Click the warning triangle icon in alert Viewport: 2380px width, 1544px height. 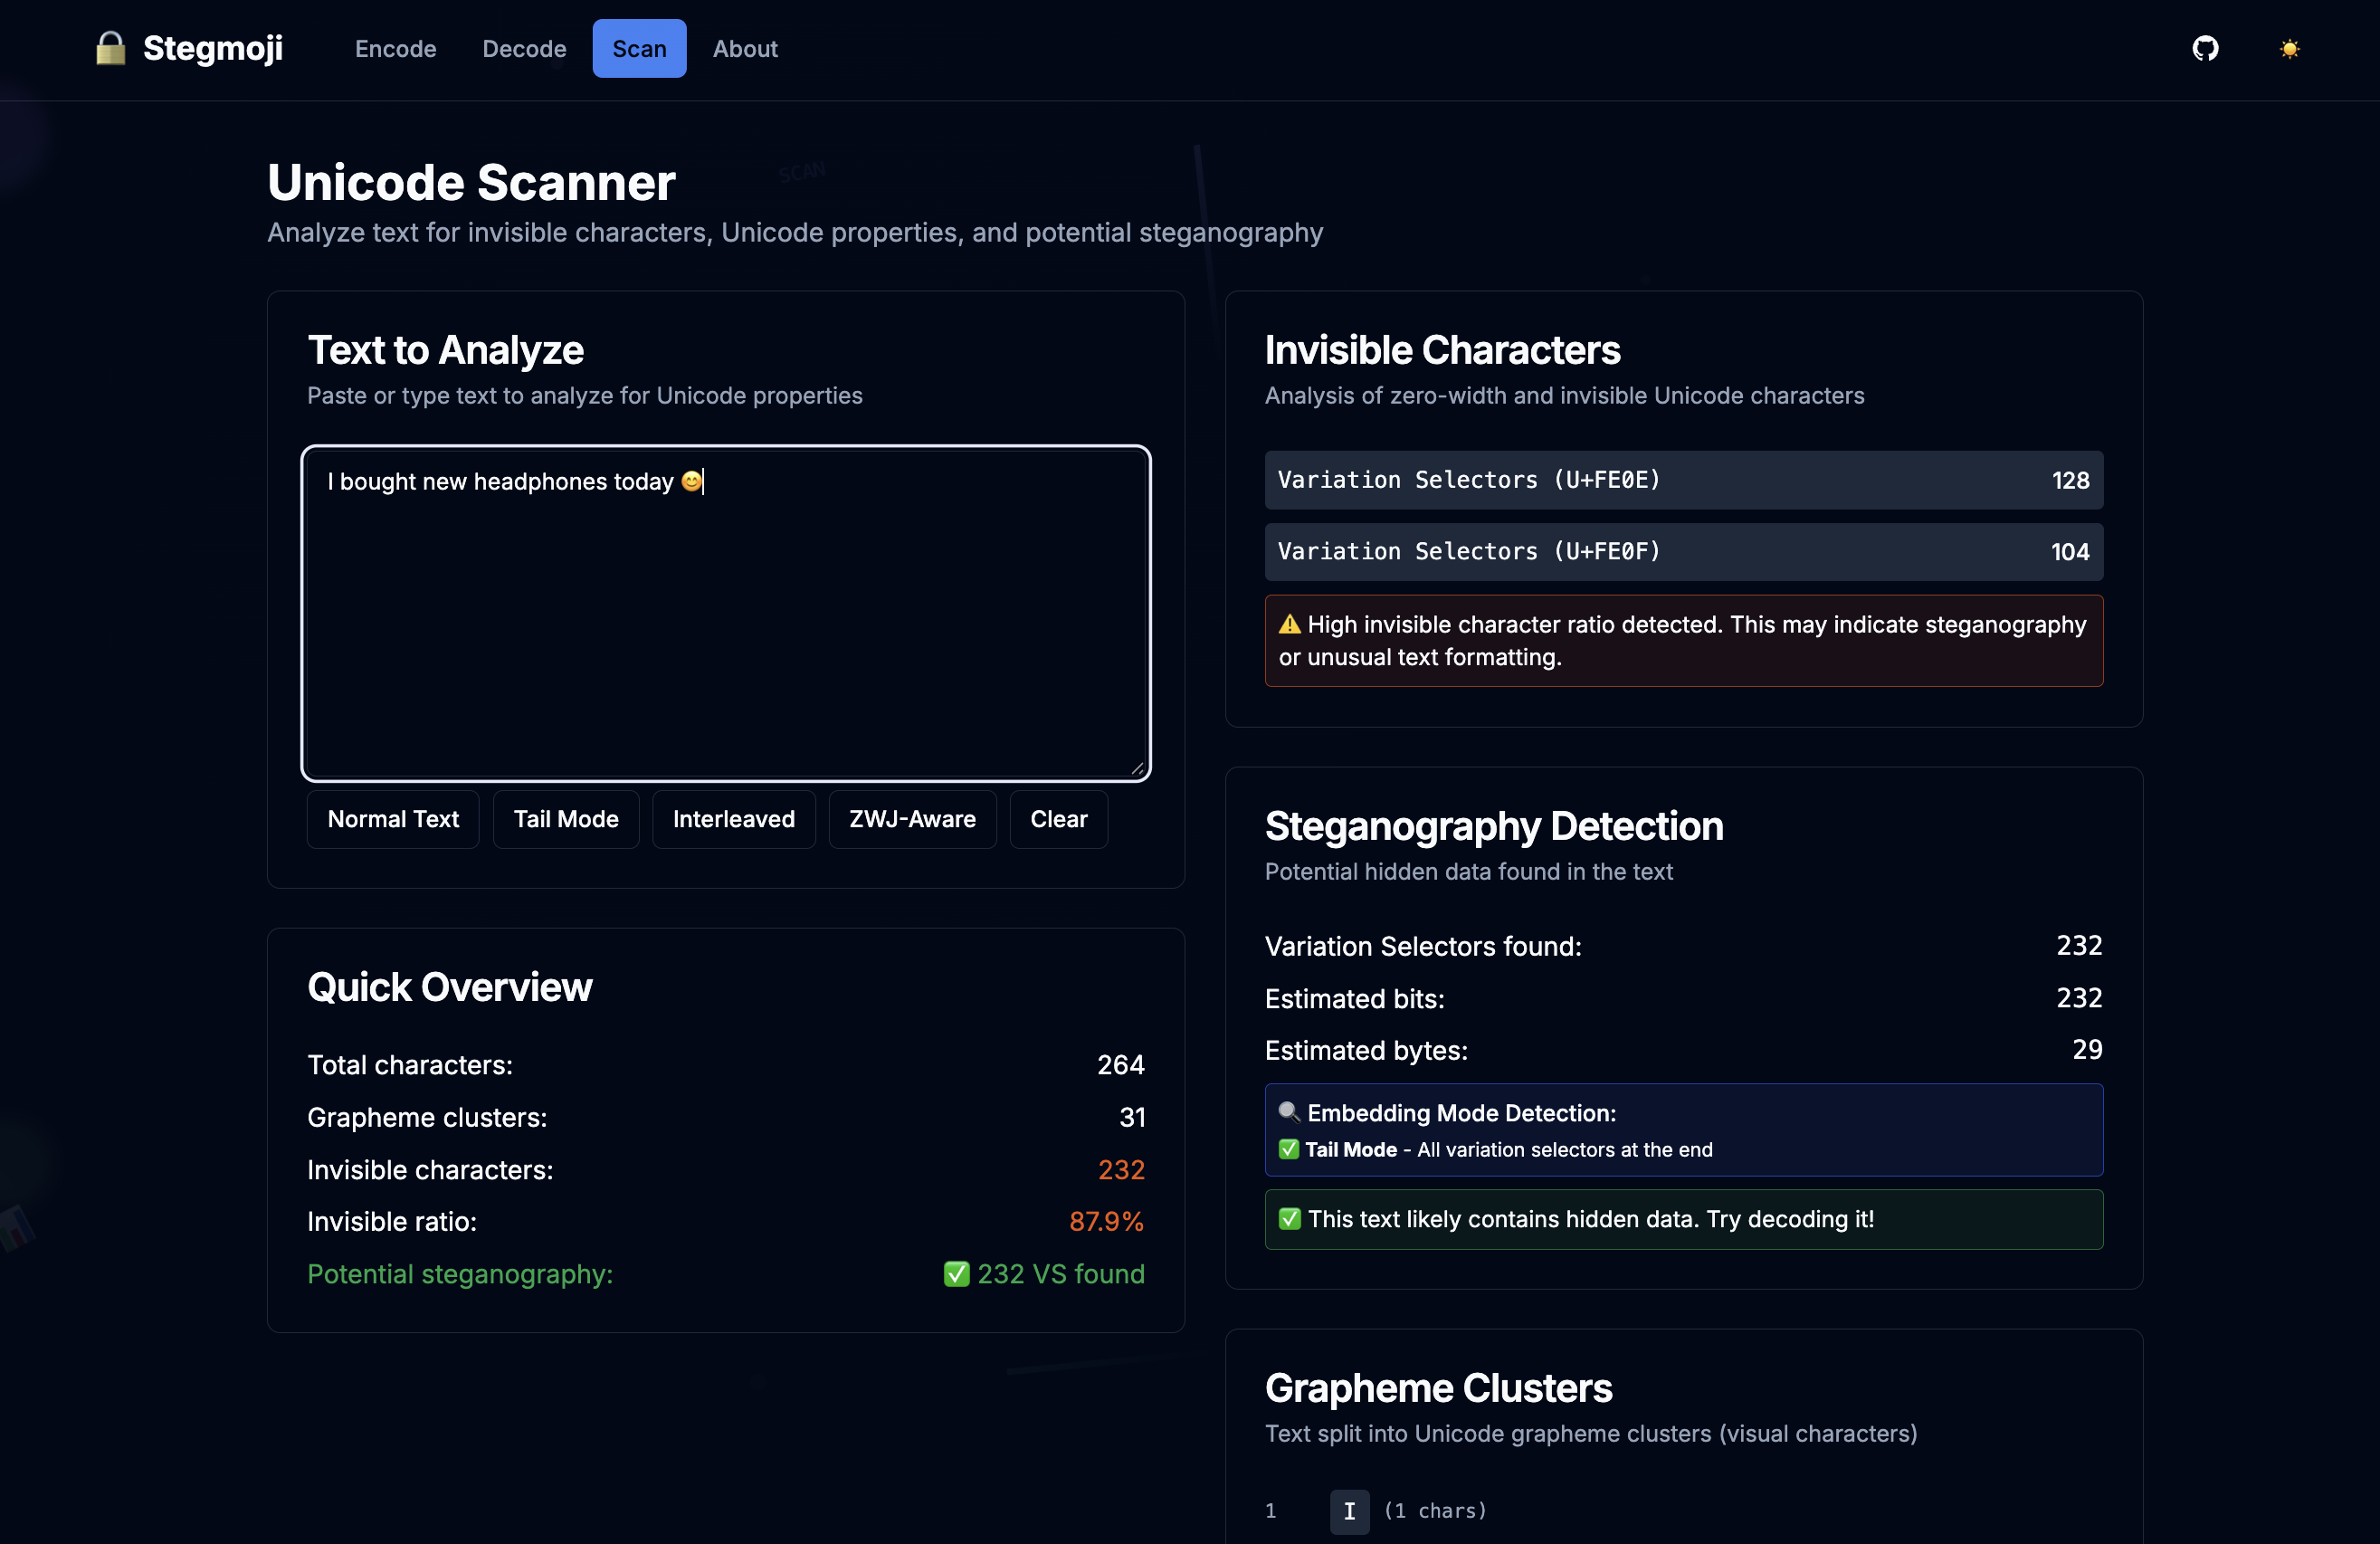[x=1290, y=624]
